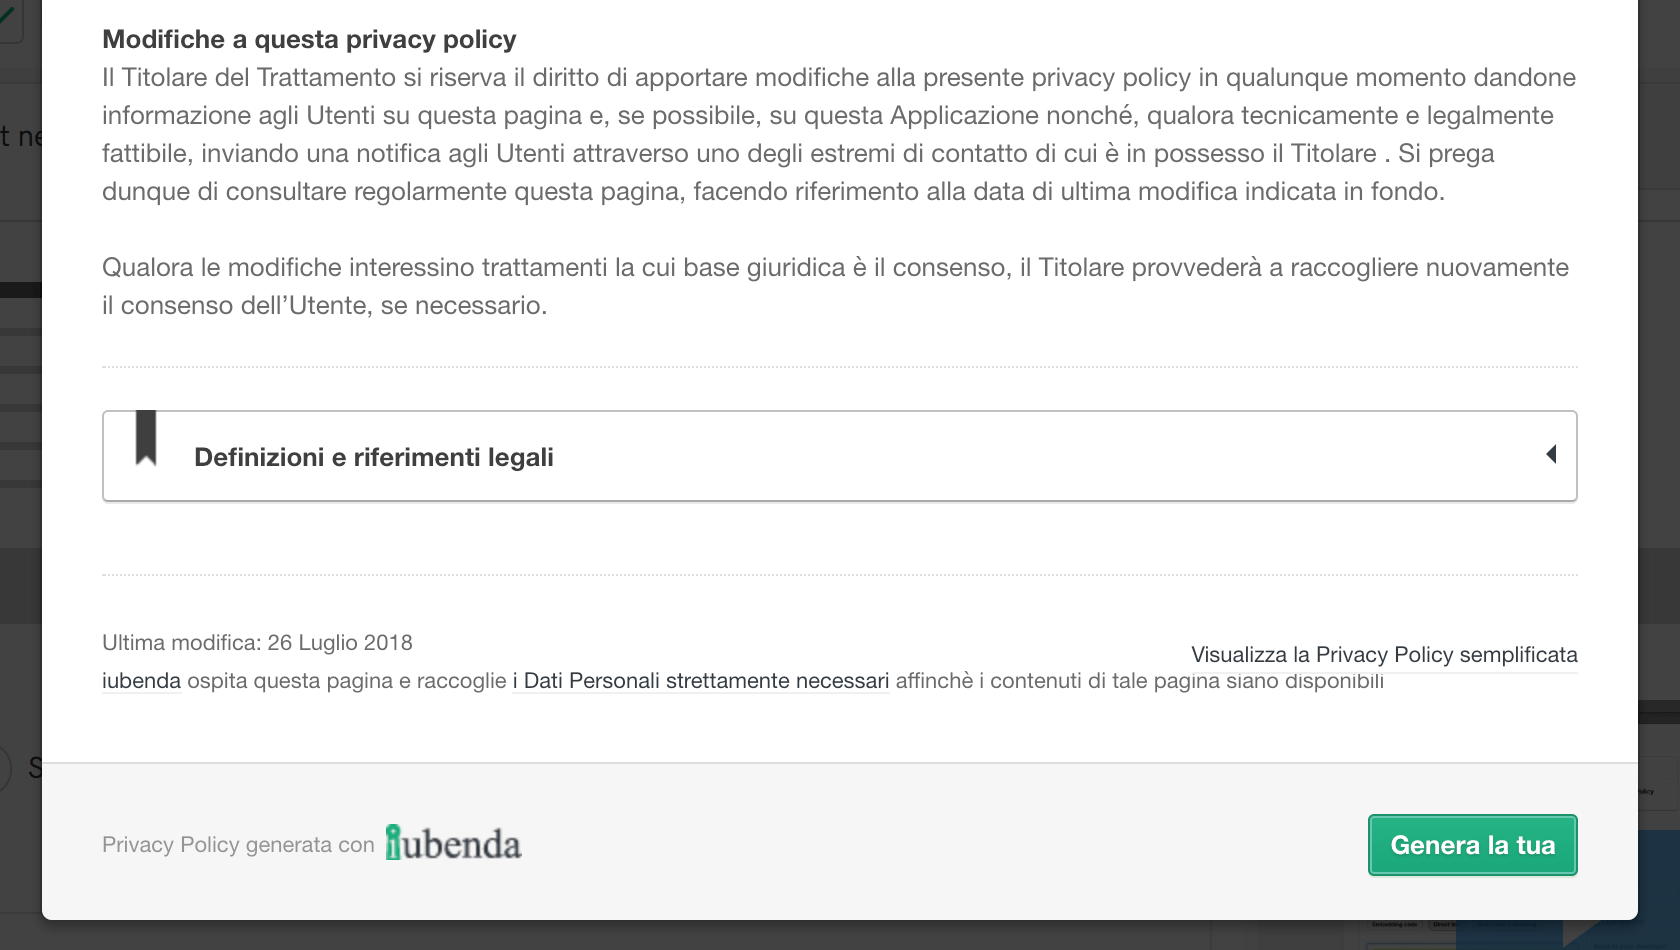
Task: Click the 'Modifiche a questa privacy policy' heading
Action: point(309,39)
